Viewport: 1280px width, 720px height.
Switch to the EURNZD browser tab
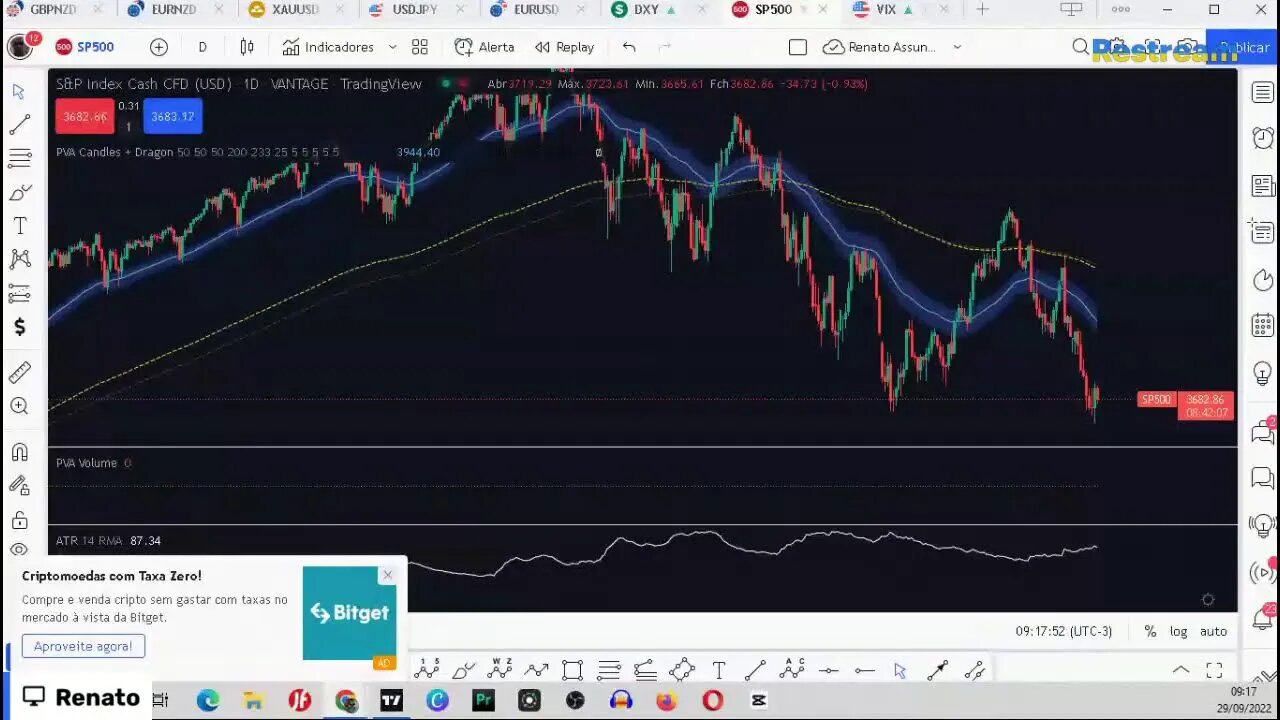(174, 9)
